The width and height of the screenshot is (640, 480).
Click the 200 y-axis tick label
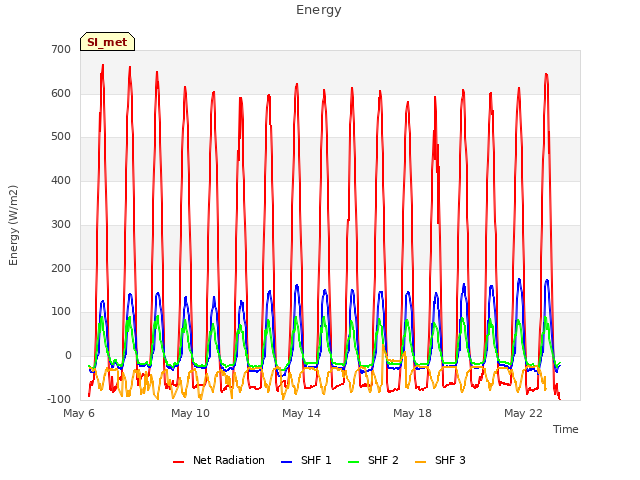coord(61,269)
